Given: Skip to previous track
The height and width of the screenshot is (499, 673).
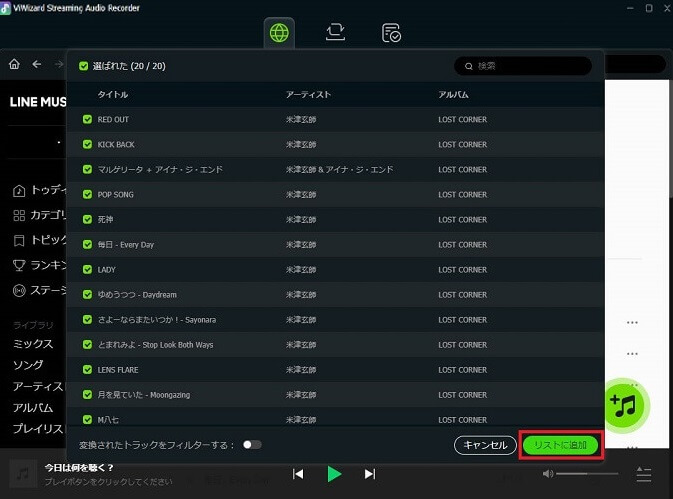Looking at the screenshot, I should click(x=298, y=474).
